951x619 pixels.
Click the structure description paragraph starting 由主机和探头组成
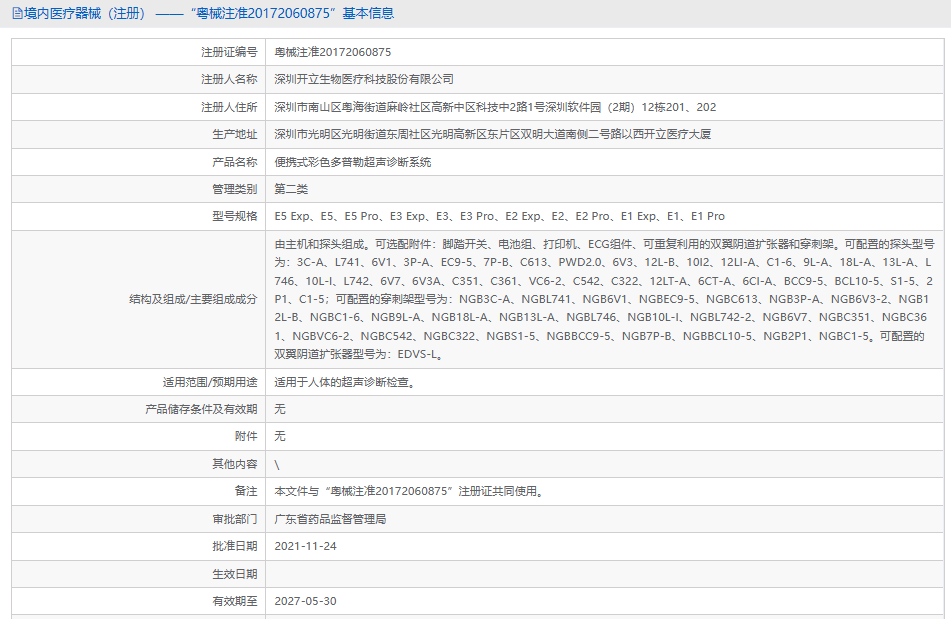[x=604, y=299]
